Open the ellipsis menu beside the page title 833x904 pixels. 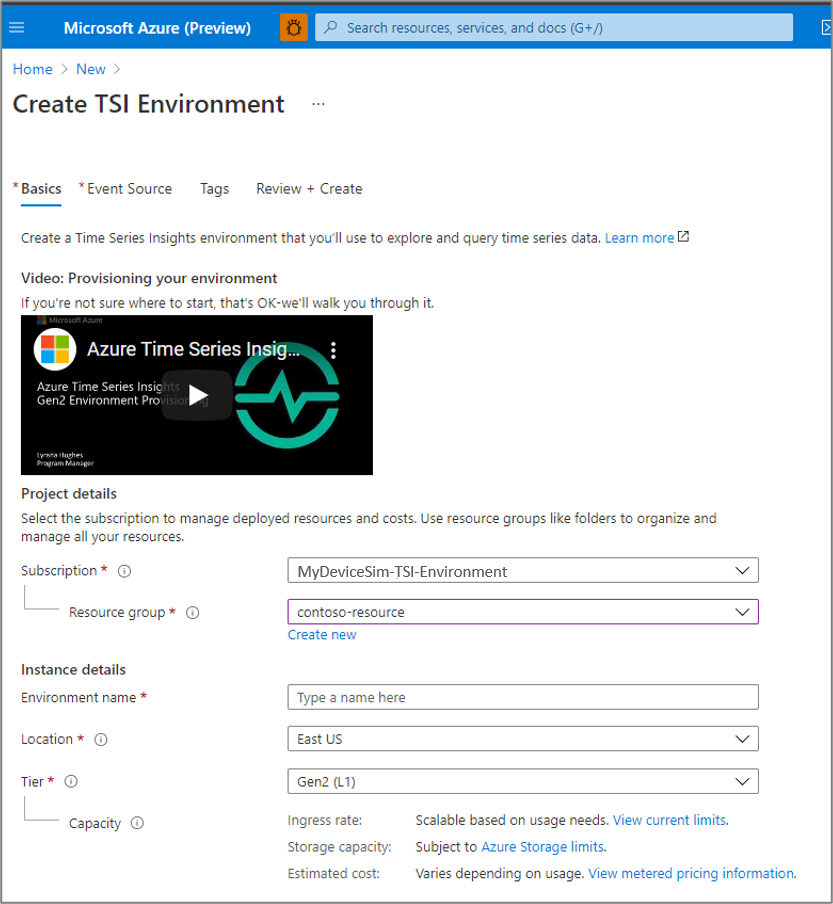coord(318,103)
